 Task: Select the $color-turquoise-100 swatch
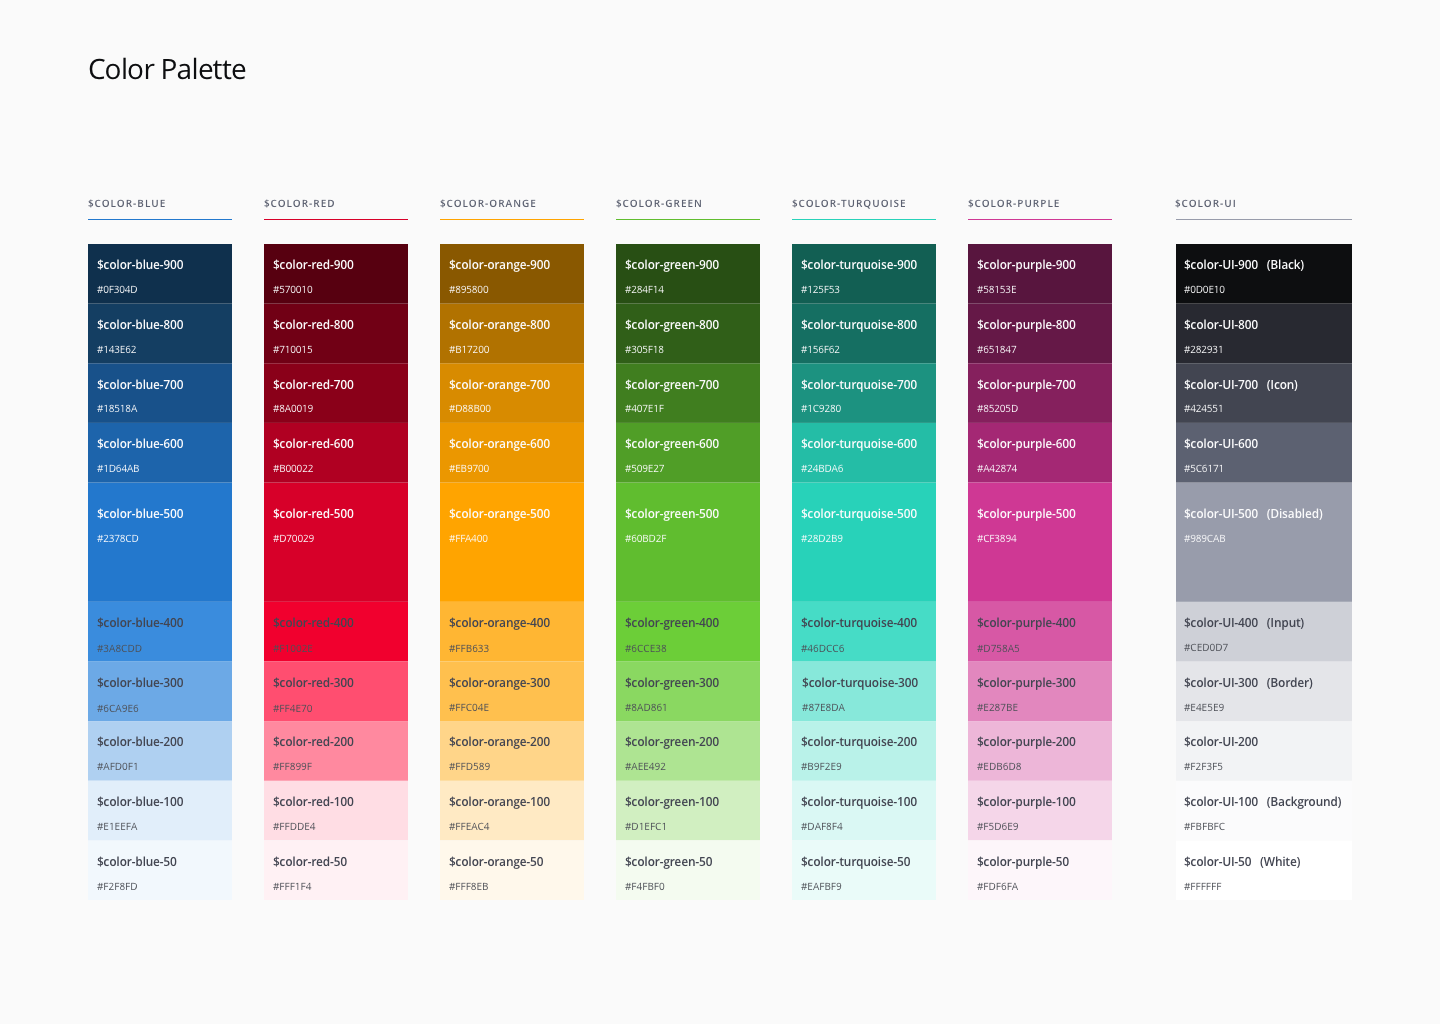tap(864, 811)
